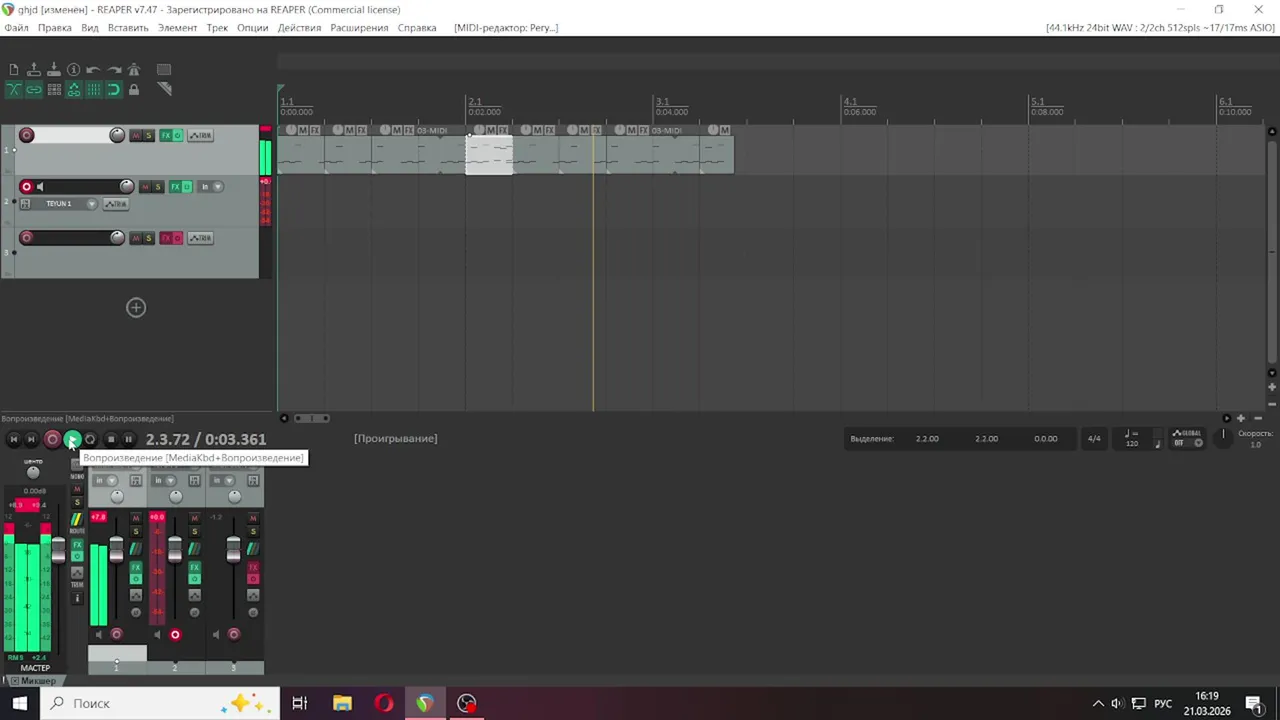This screenshot has height=720, width=1280.
Task: Expand the TEYUN 1 input selector
Action: pyautogui.click(x=91, y=204)
